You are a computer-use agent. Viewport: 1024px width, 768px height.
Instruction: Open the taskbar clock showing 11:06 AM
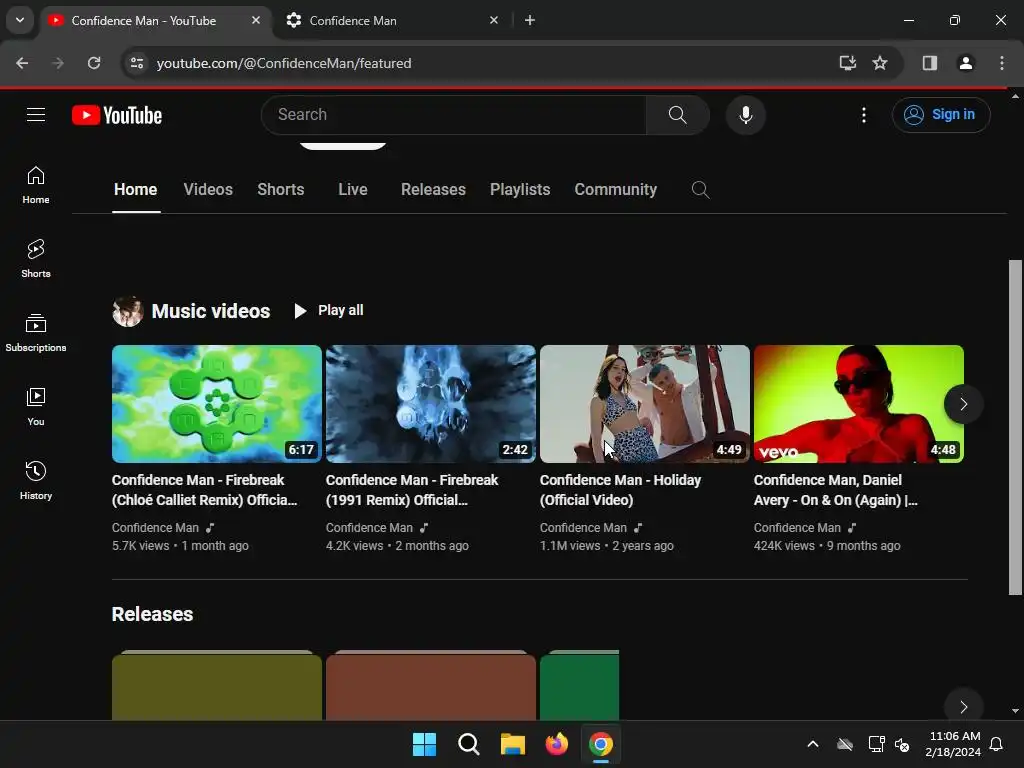coord(953,744)
